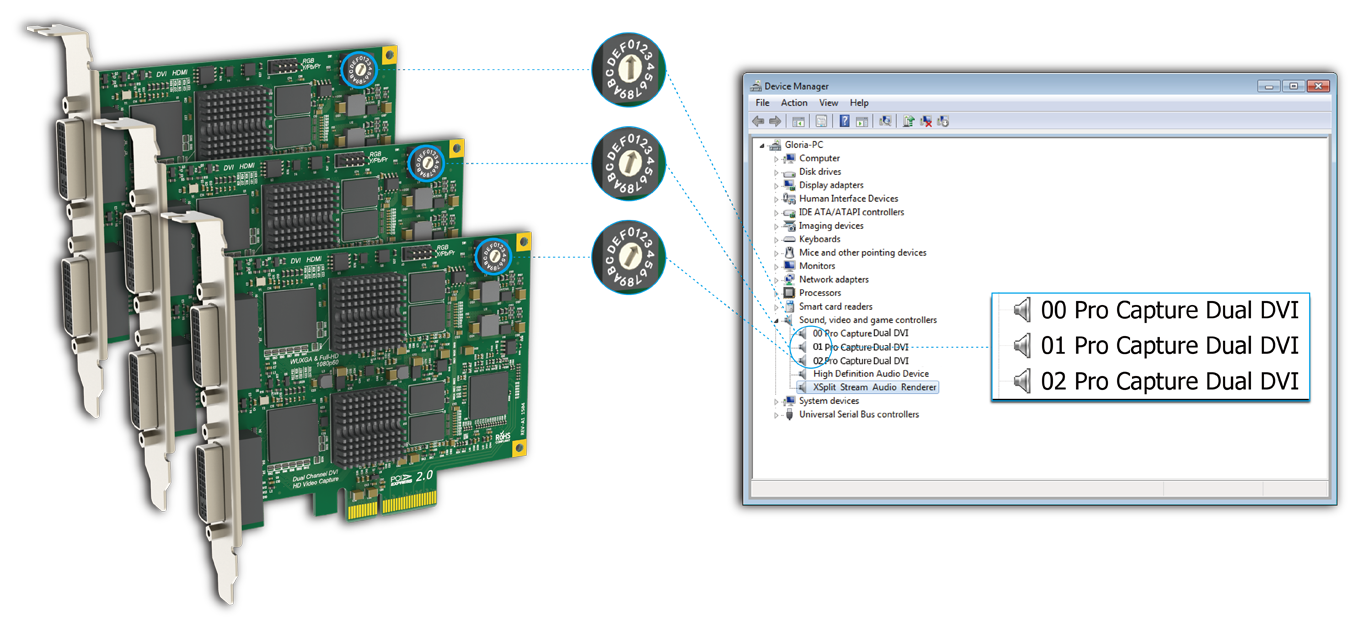The image size is (1364, 630).
Task: Open the File menu
Action: point(762,103)
